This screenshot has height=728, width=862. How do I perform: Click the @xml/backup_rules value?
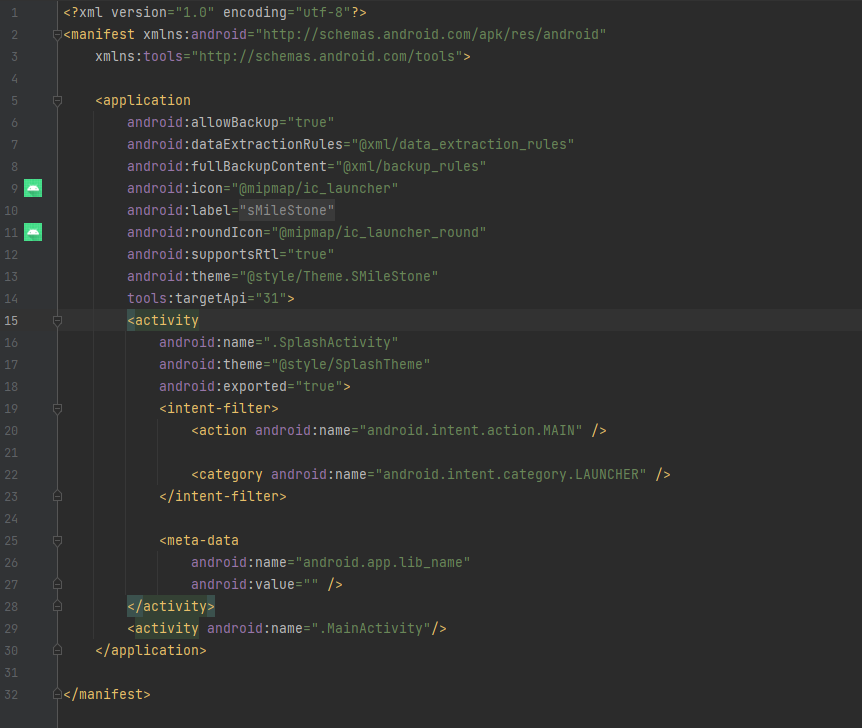(x=411, y=167)
